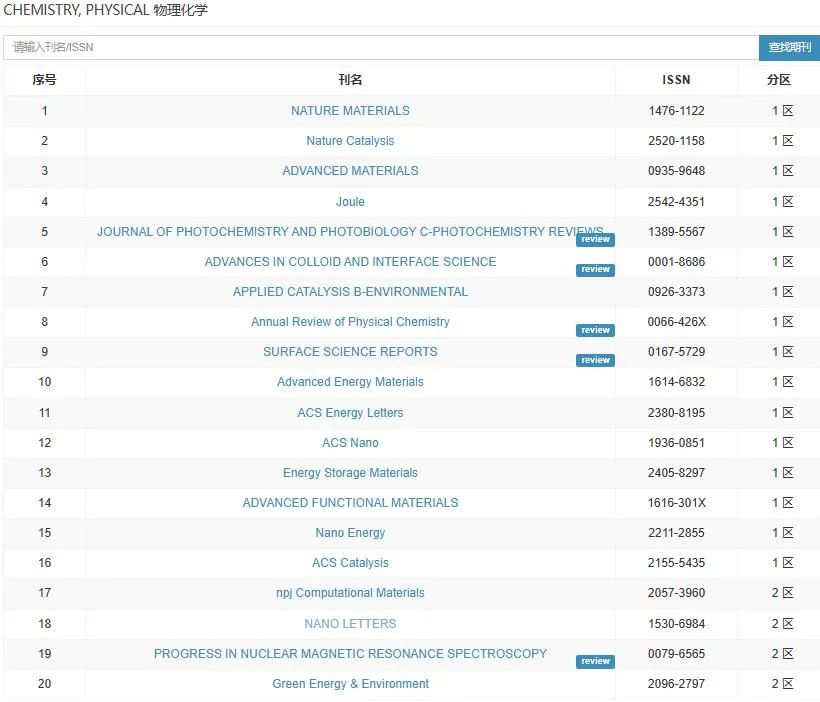
Task: Select ISSN 1530-6984 cell
Action: click(676, 624)
